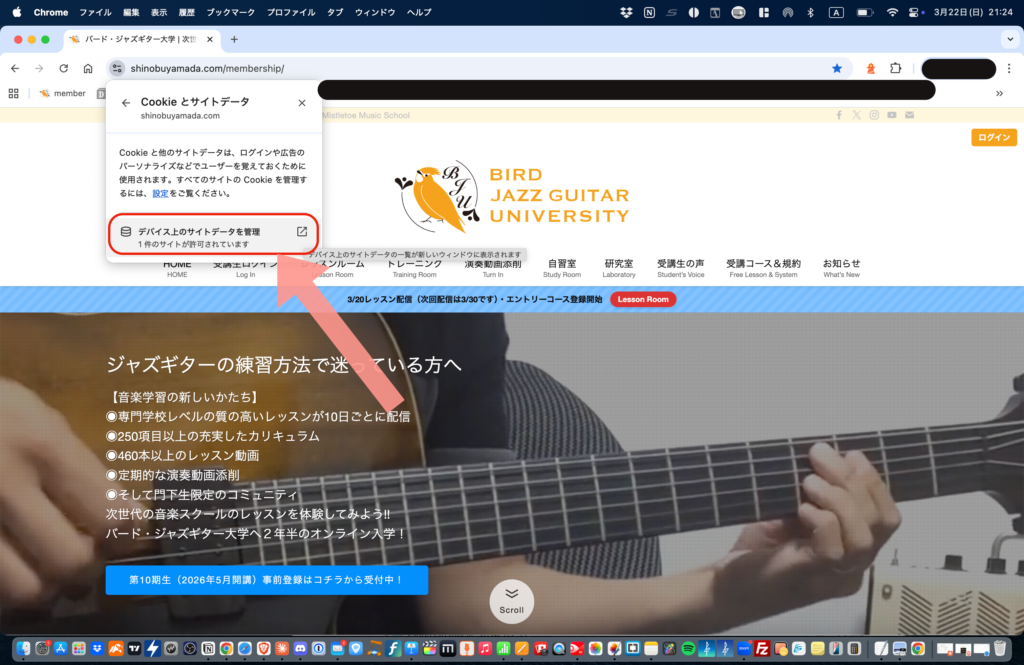Open the 自習室 Study Room menu item
The height and width of the screenshot is (665, 1024).
[562, 268]
